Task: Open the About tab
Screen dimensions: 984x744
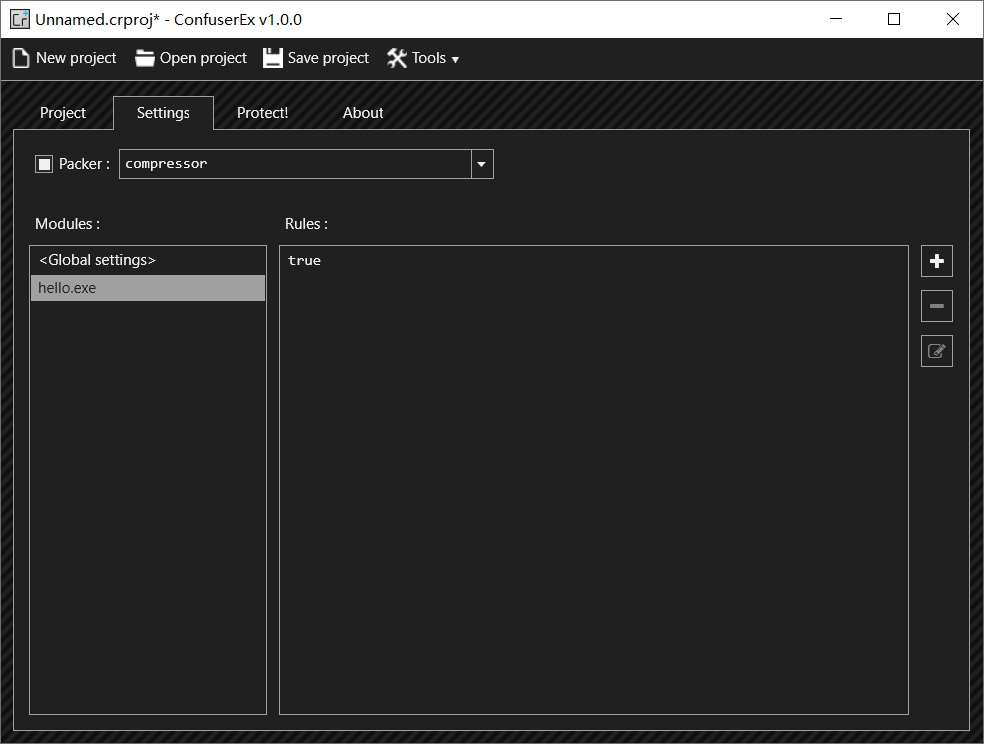Action: click(363, 113)
